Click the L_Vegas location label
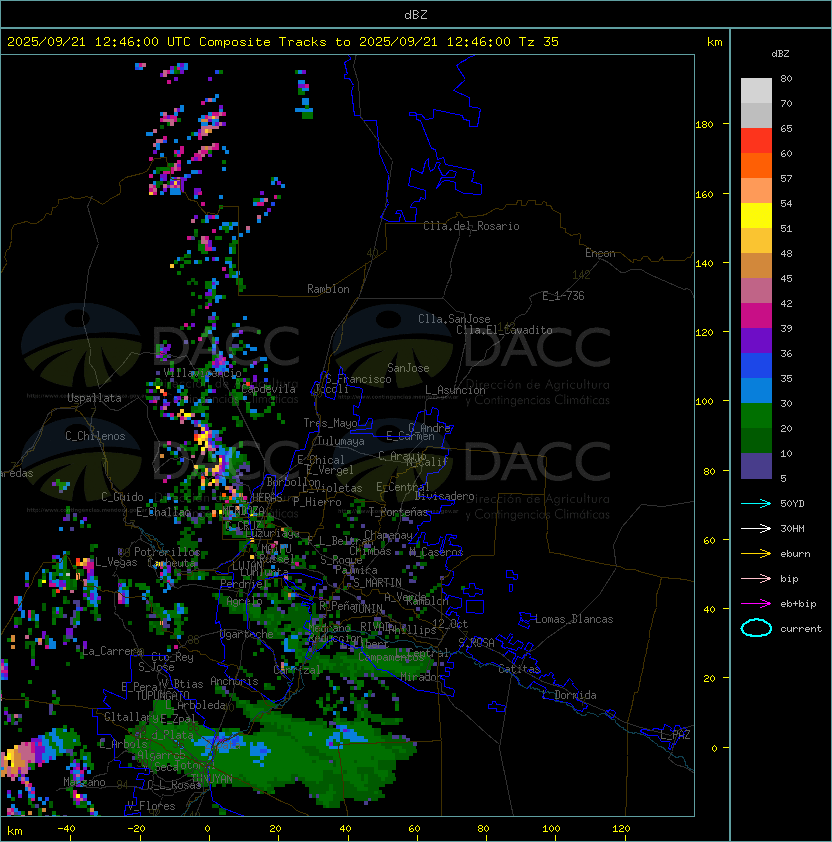 (116, 562)
